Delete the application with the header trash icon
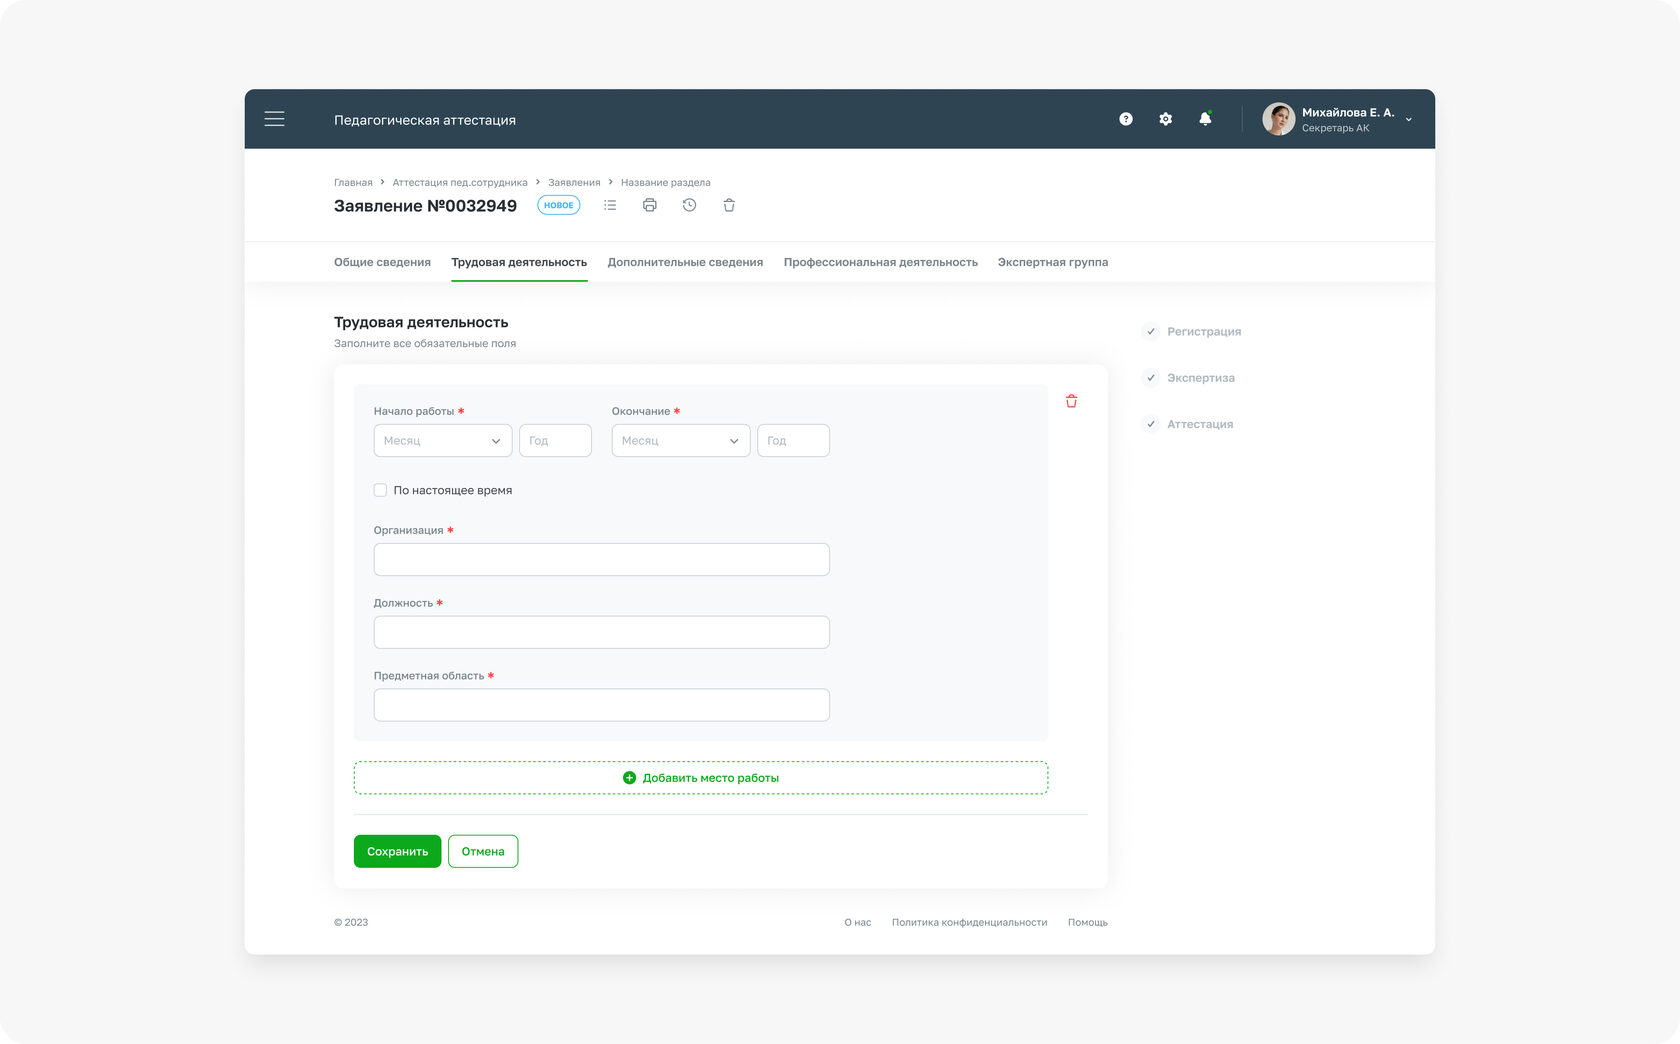Screen dimensions: 1680x1044 tap(729, 205)
